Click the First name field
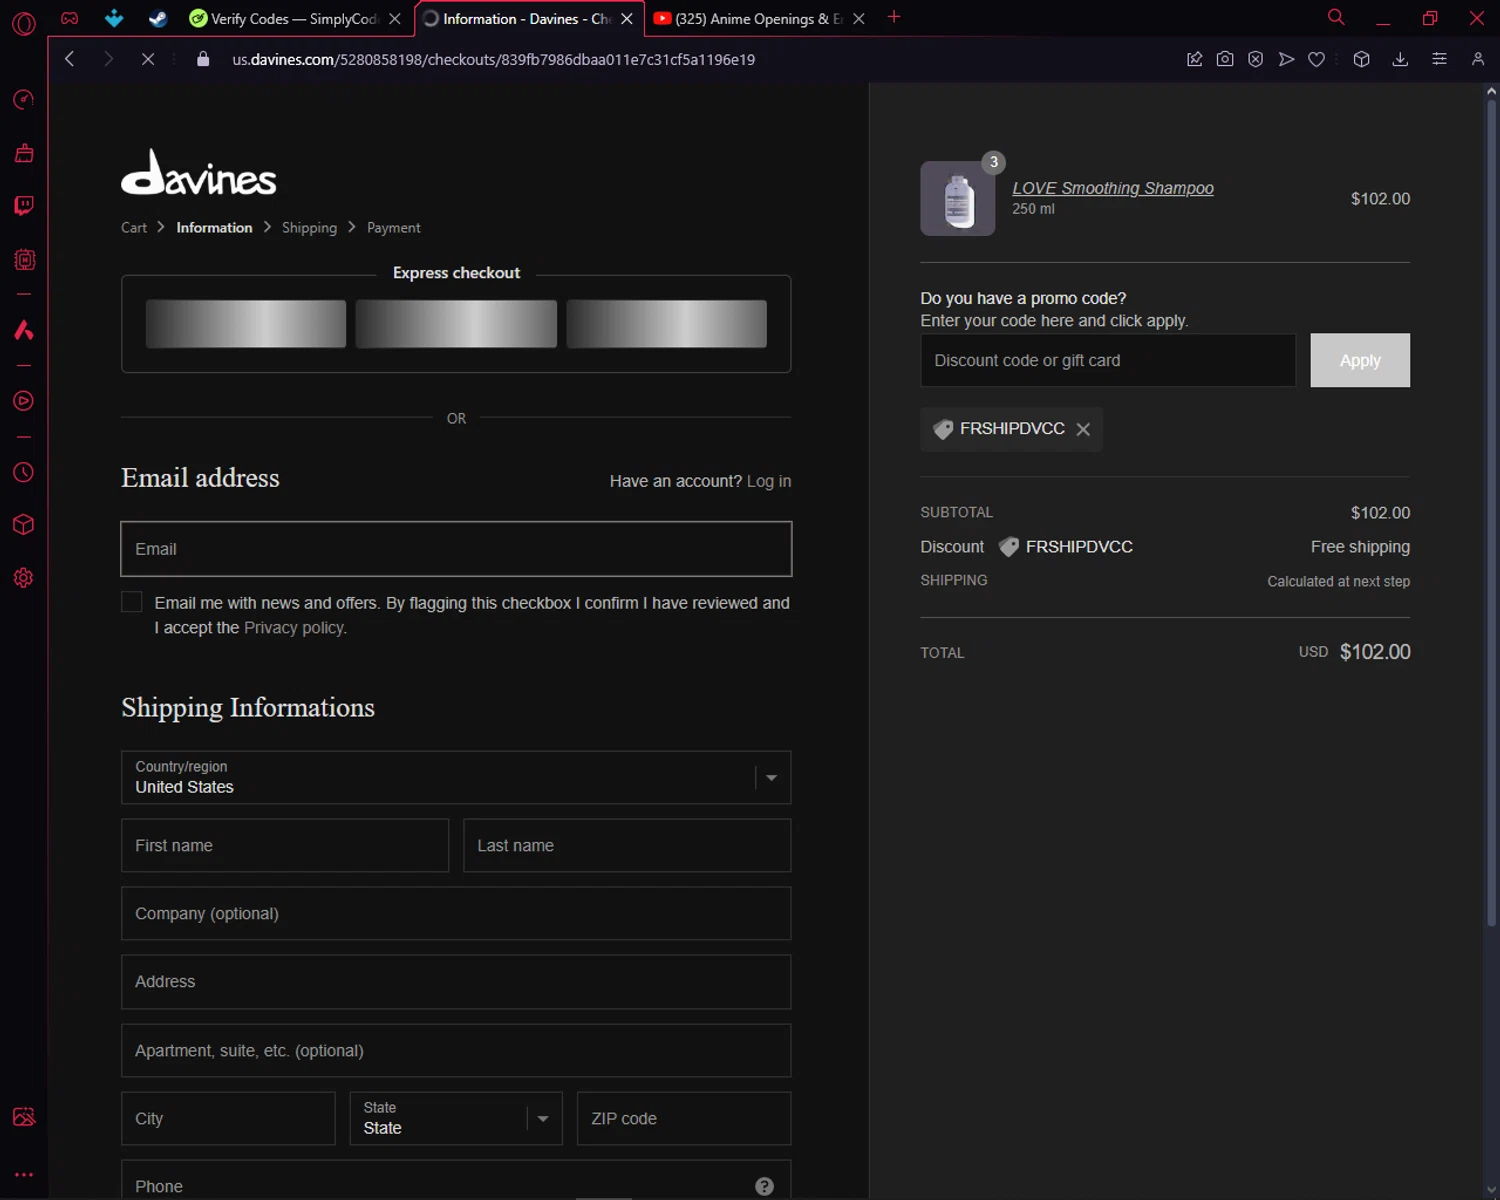This screenshot has height=1200, width=1500. point(285,845)
